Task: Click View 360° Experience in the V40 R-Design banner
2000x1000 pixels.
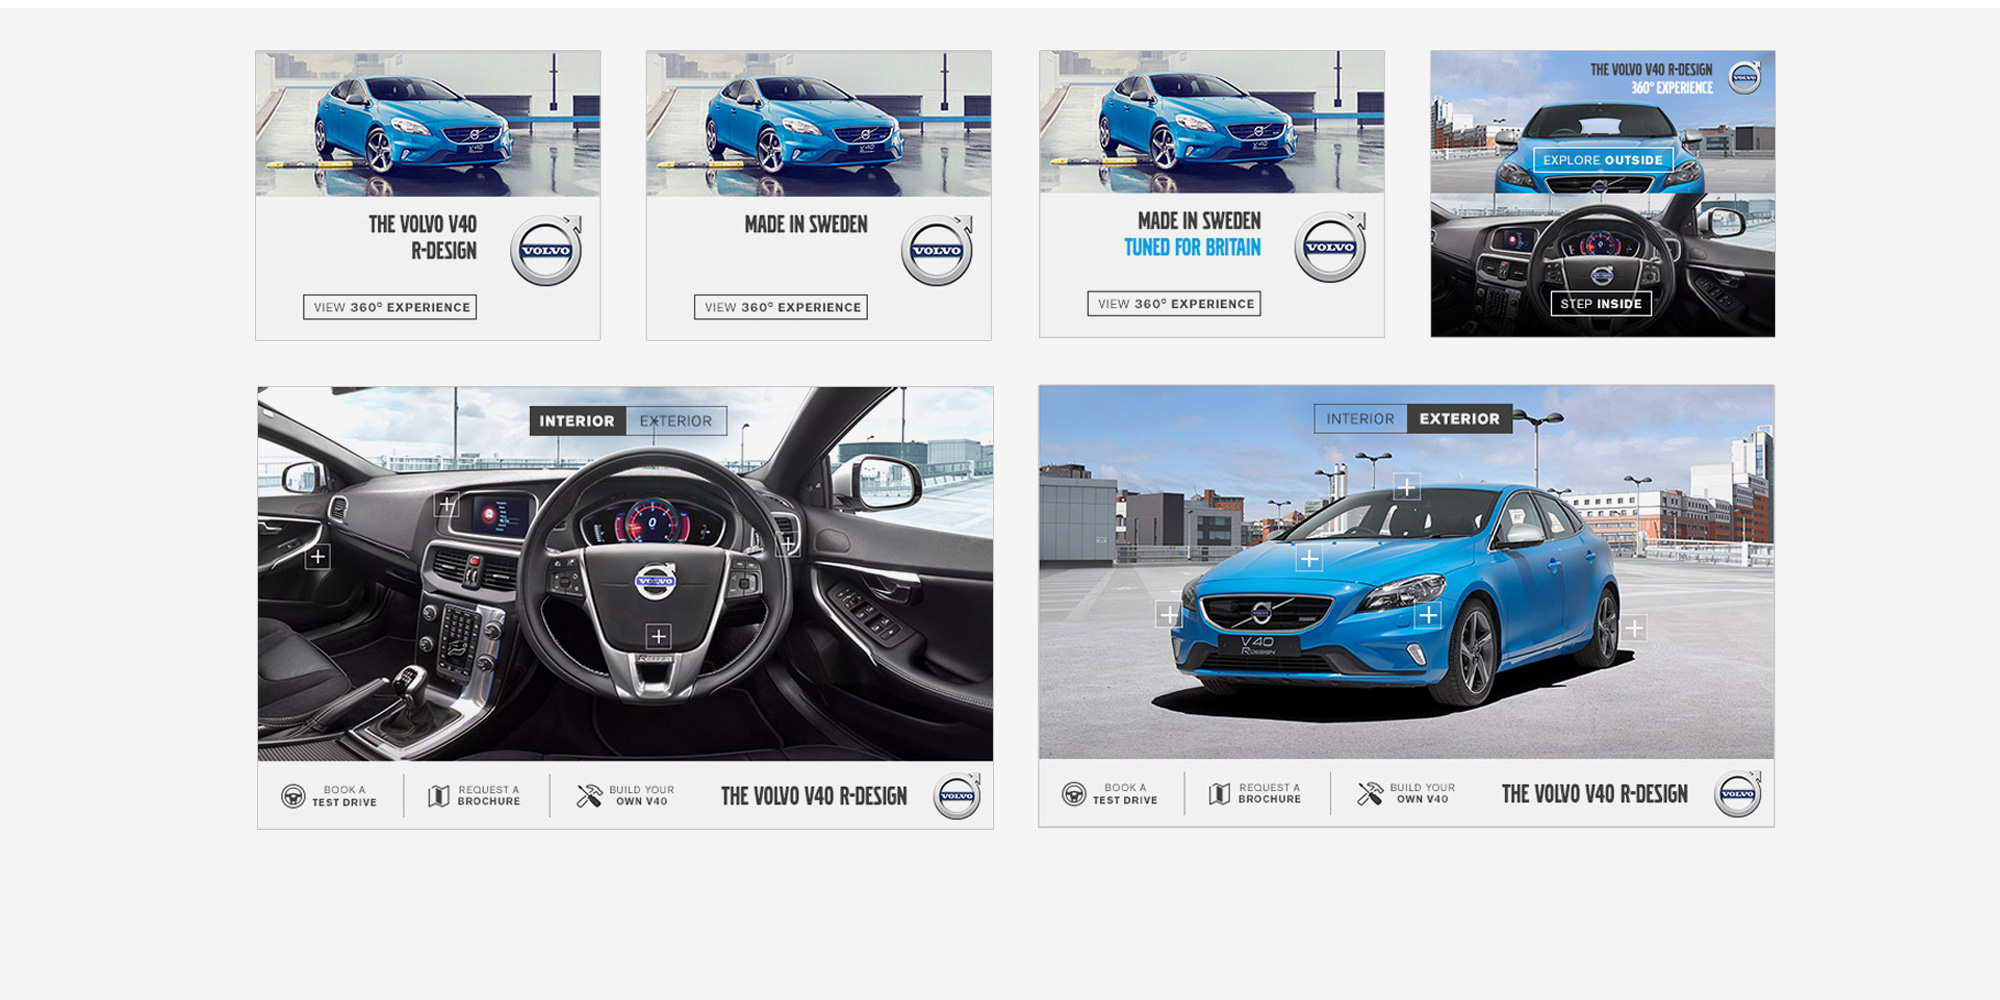Action: [391, 307]
